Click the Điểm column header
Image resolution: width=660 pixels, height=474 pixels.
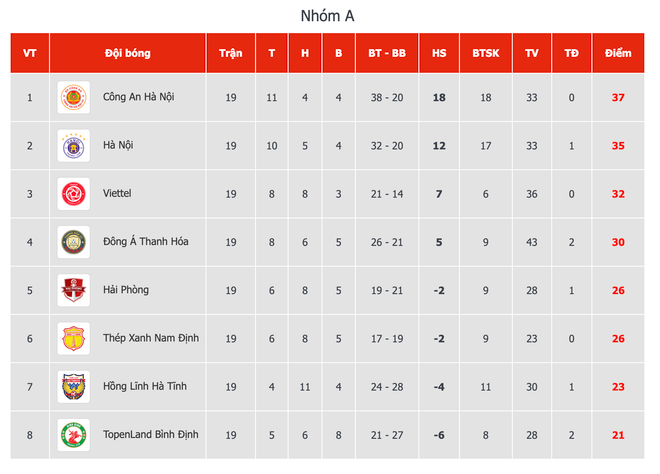[618, 53]
